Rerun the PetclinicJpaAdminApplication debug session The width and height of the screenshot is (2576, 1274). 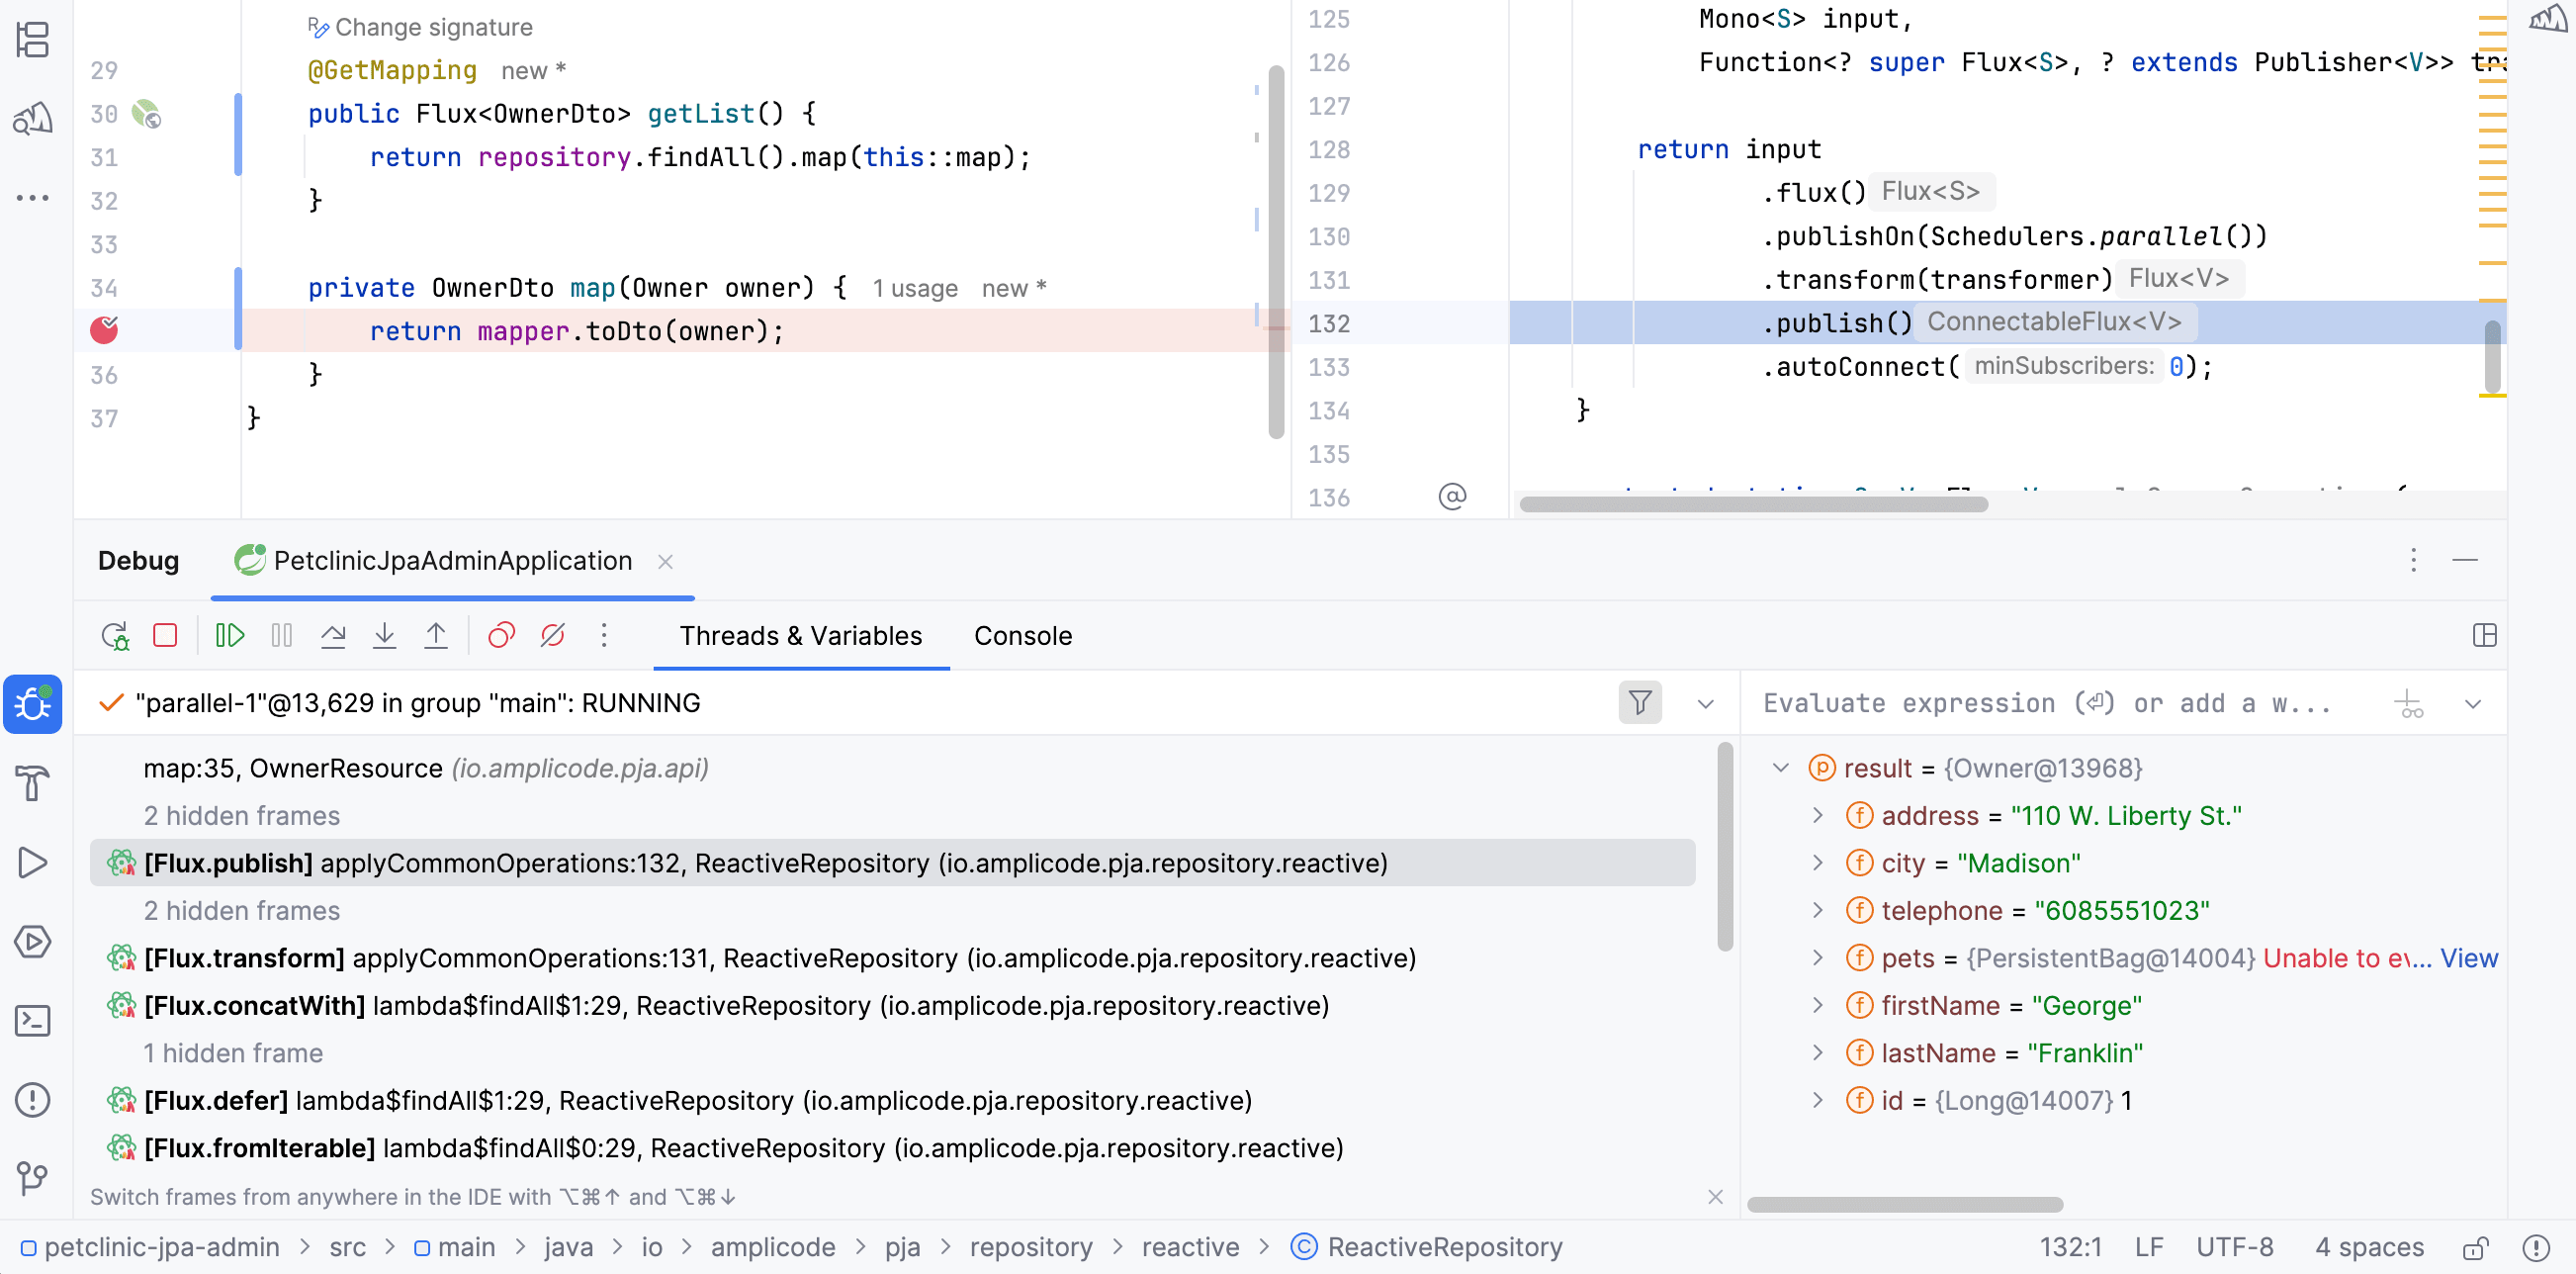point(115,636)
